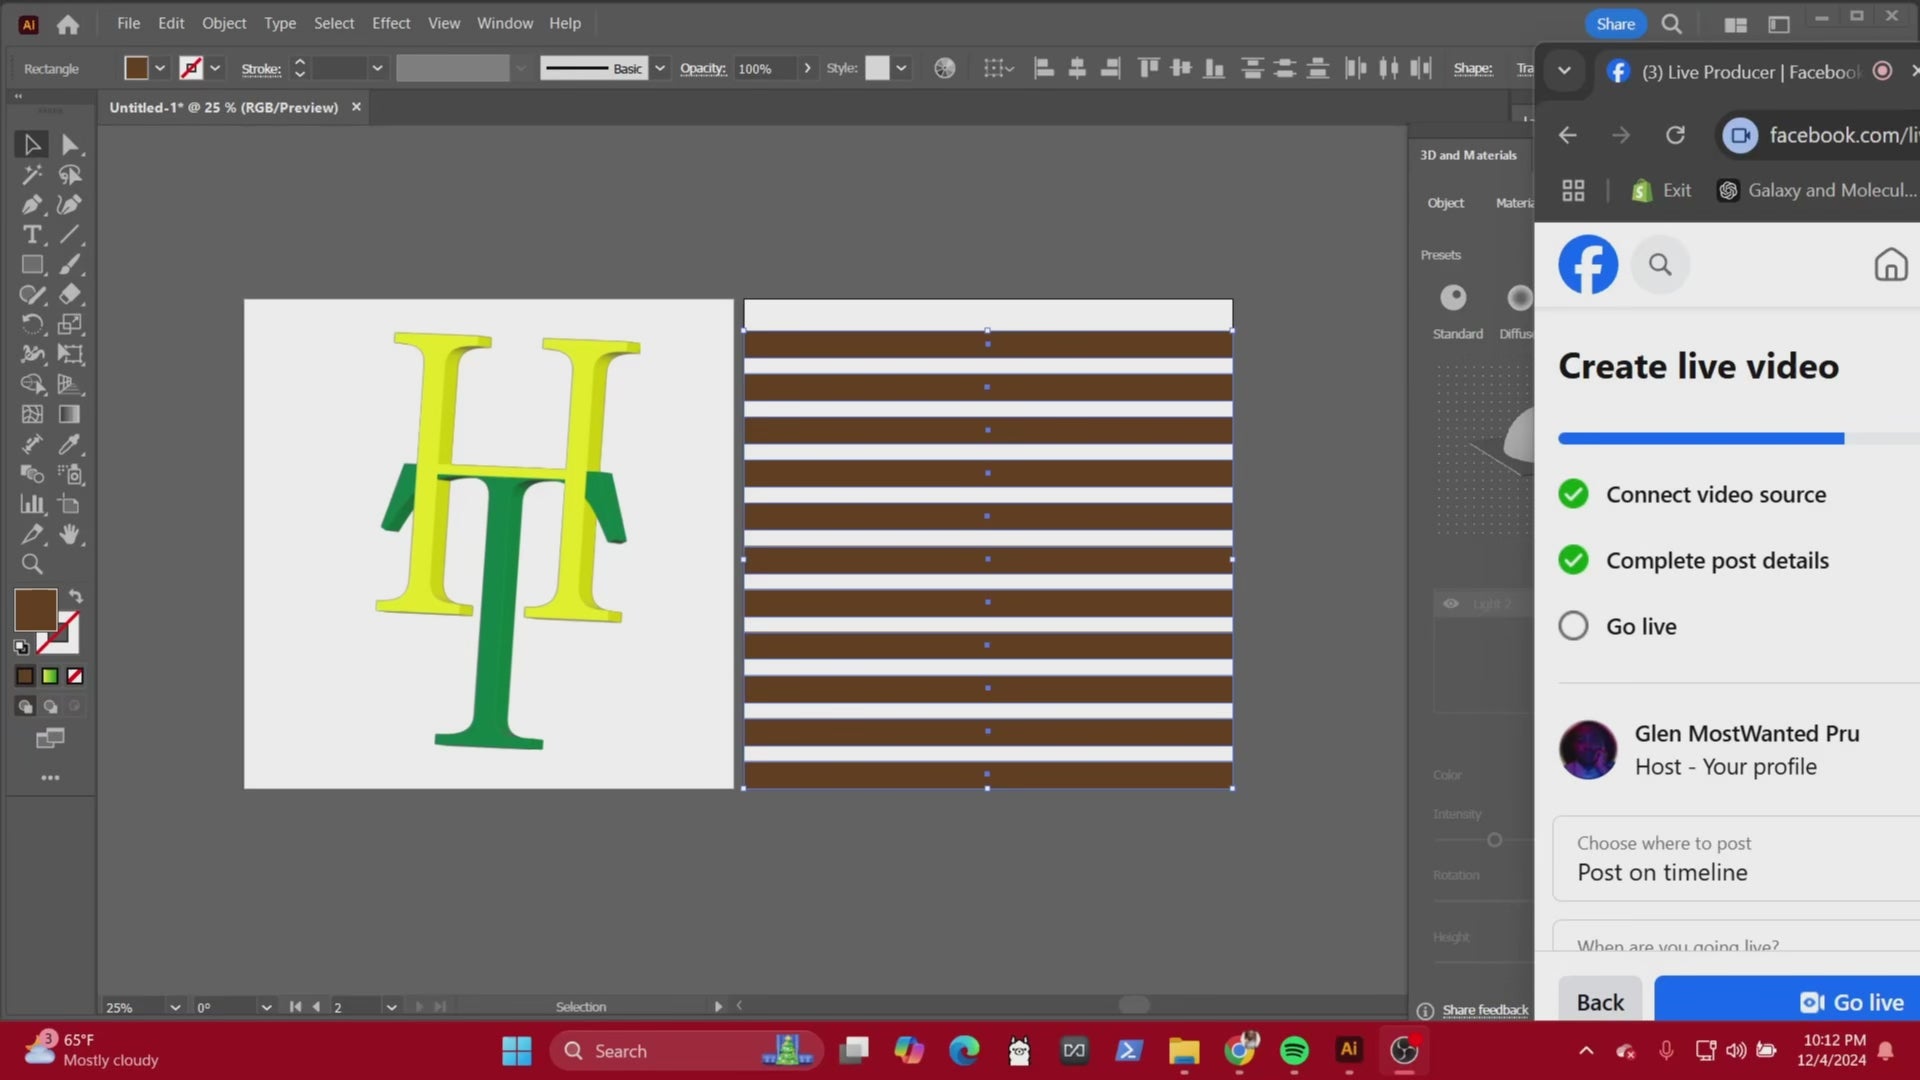Select the Hand tool
This screenshot has width=1920, height=1080.
[x=69, y=534]
